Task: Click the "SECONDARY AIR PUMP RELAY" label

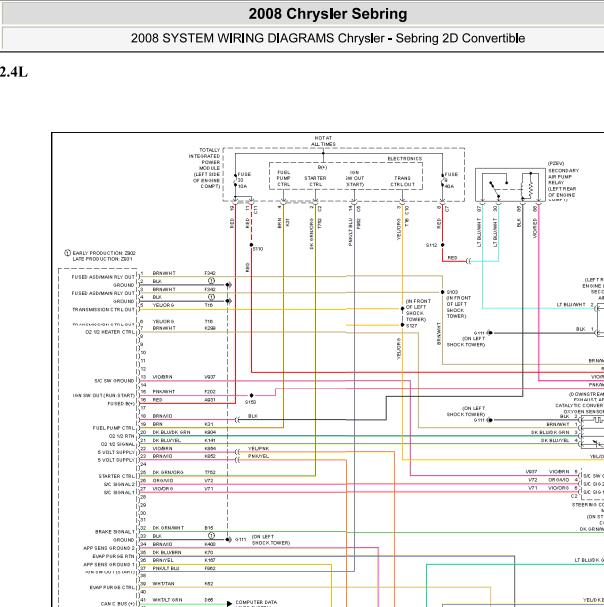Action: click(563, 183)
